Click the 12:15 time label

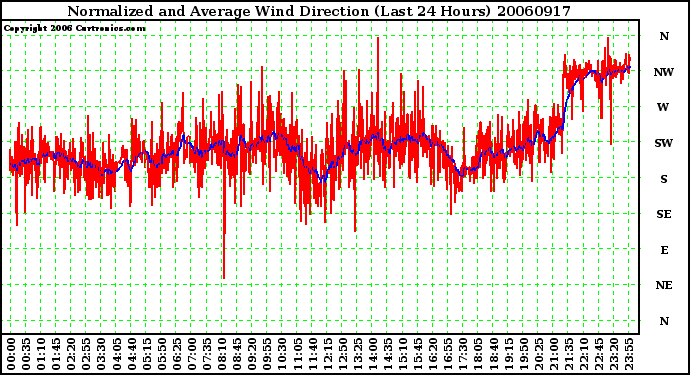click(327, 354)
